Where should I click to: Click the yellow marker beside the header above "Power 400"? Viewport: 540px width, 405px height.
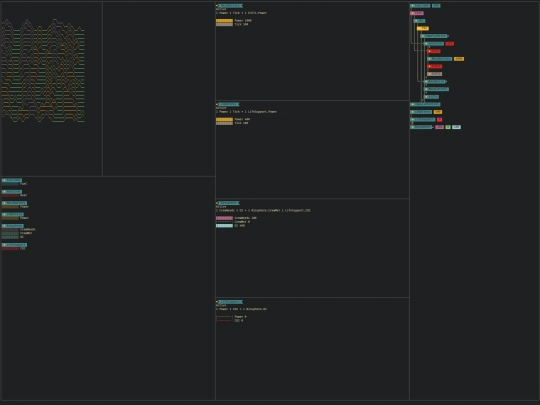point(217,104)
